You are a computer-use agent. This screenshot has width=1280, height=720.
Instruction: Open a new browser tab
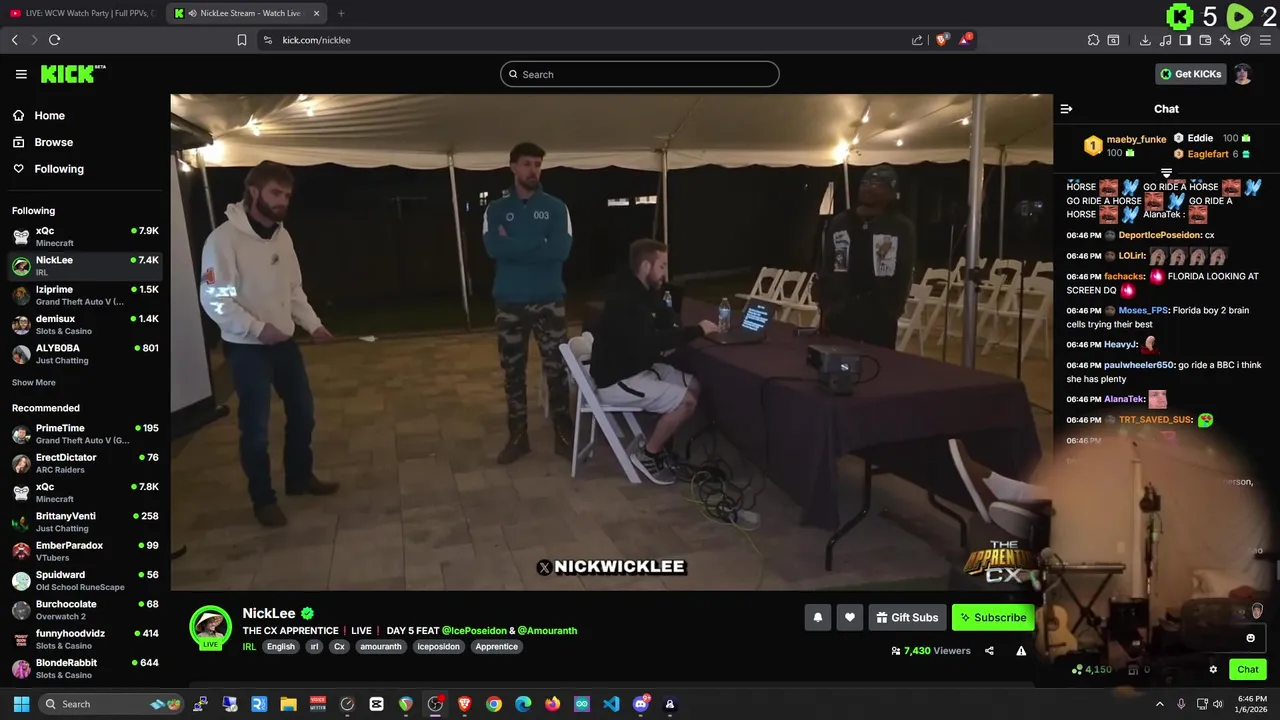tap(341, 13)
